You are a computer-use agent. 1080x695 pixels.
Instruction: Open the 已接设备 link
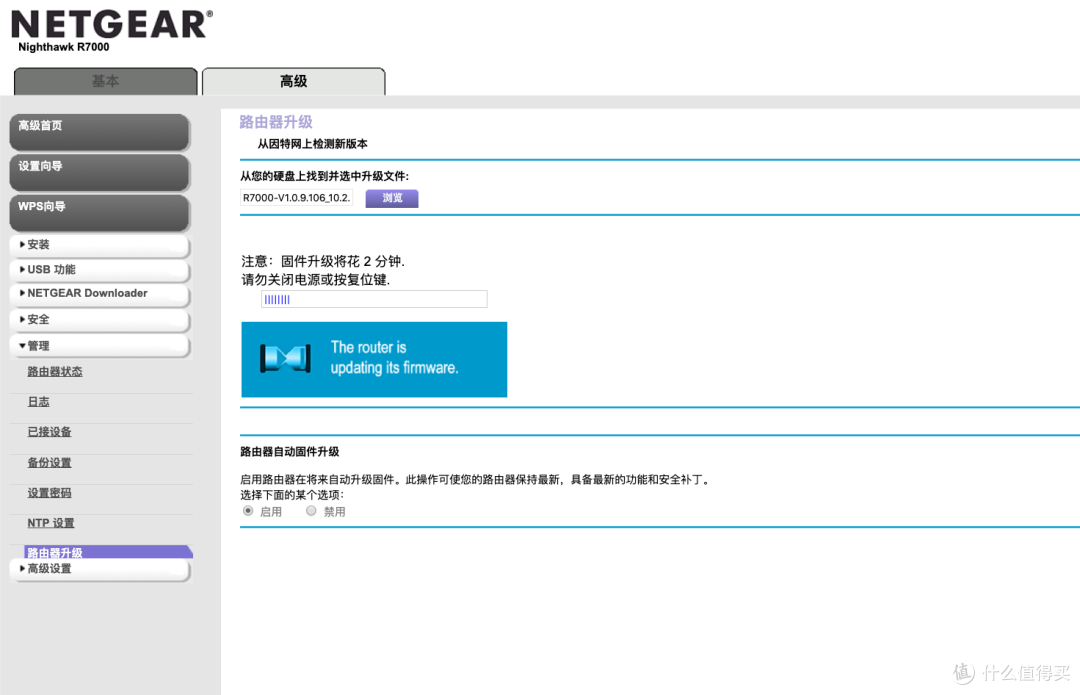(x=50, y=432)
